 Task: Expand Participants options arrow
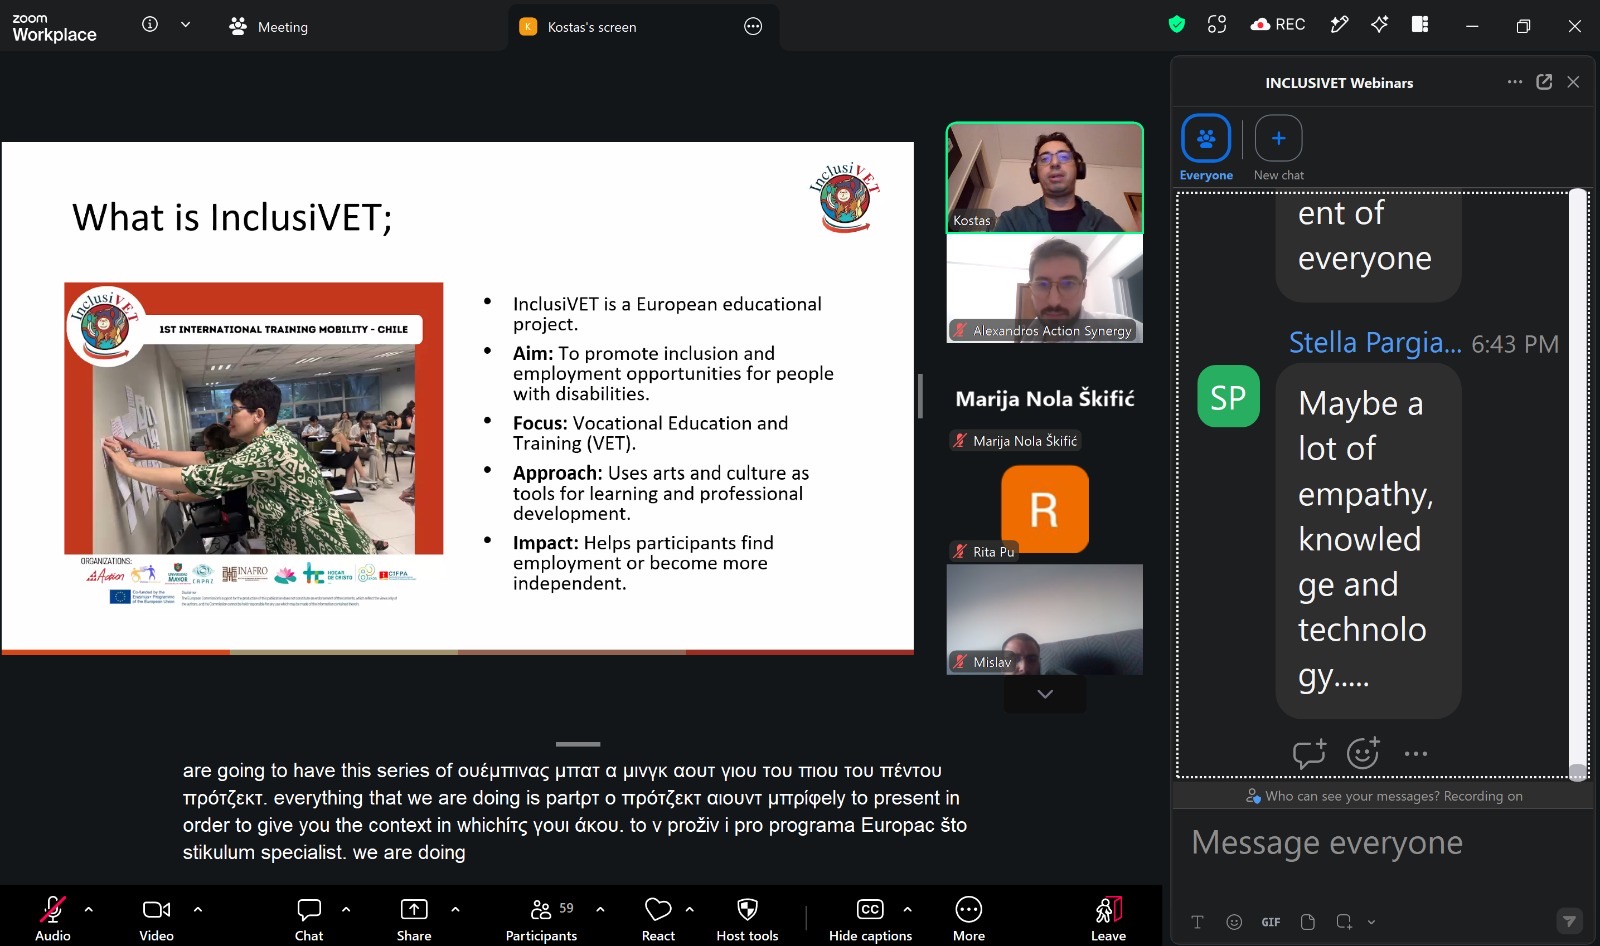click(600, 909)
